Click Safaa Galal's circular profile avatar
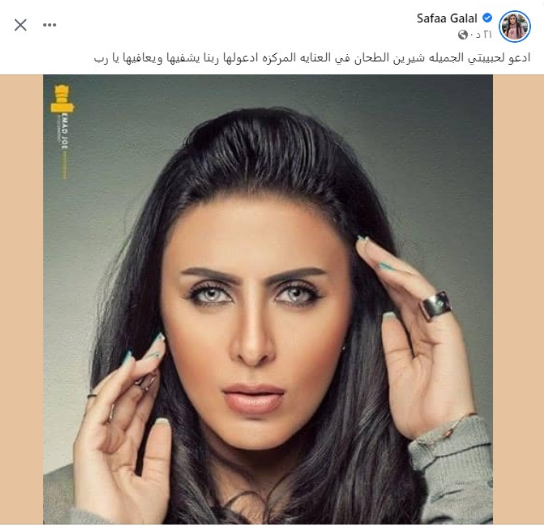Image resolution: width=552 pixels, height=528 pixels. (515, 26)
